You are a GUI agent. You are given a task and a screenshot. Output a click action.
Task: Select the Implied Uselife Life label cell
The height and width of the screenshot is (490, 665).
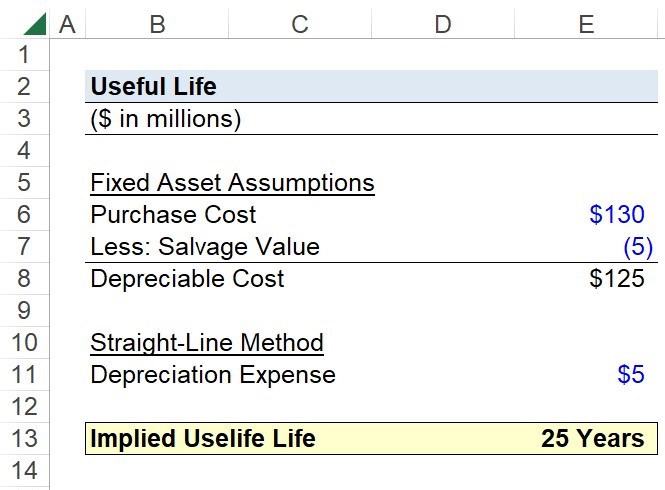coord(203,439)
